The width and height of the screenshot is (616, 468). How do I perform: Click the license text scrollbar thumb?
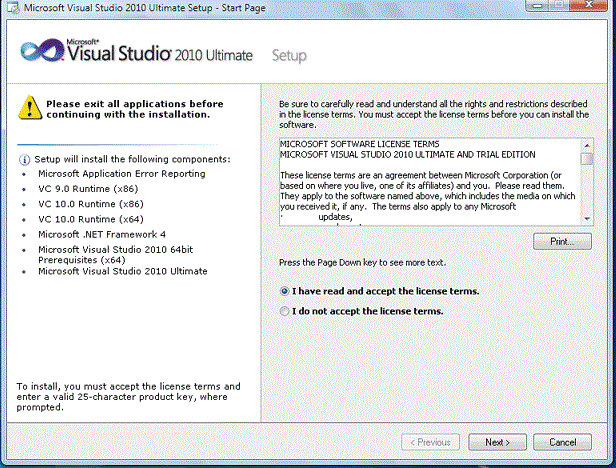[x=587, y=159]
